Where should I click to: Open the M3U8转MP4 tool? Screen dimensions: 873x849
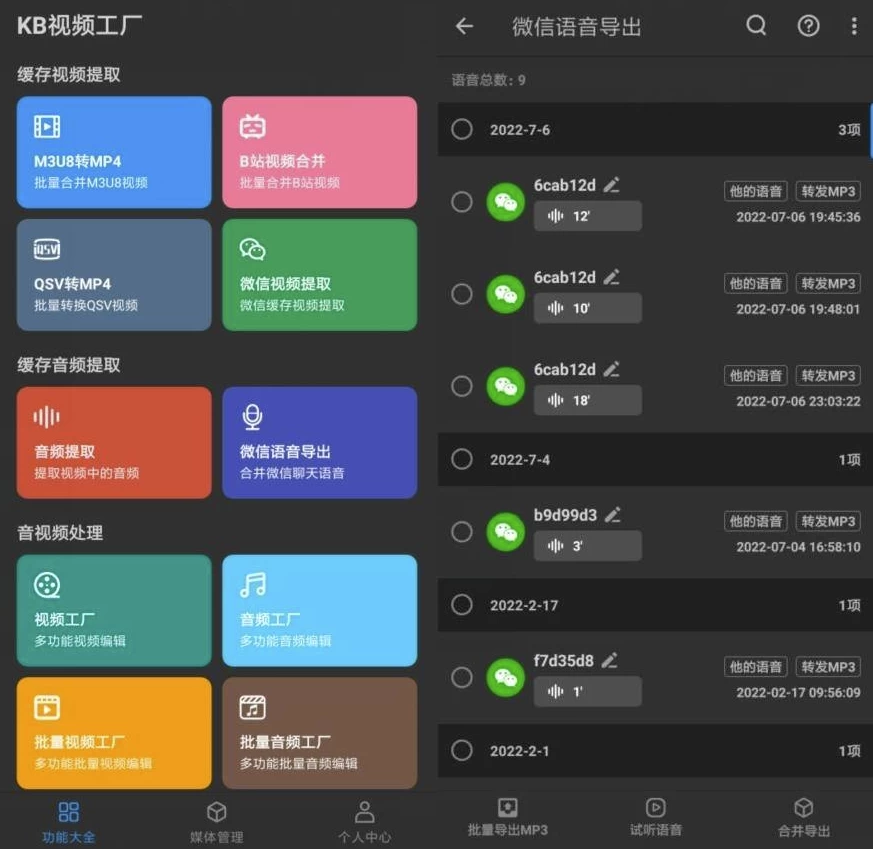point(113,150)
